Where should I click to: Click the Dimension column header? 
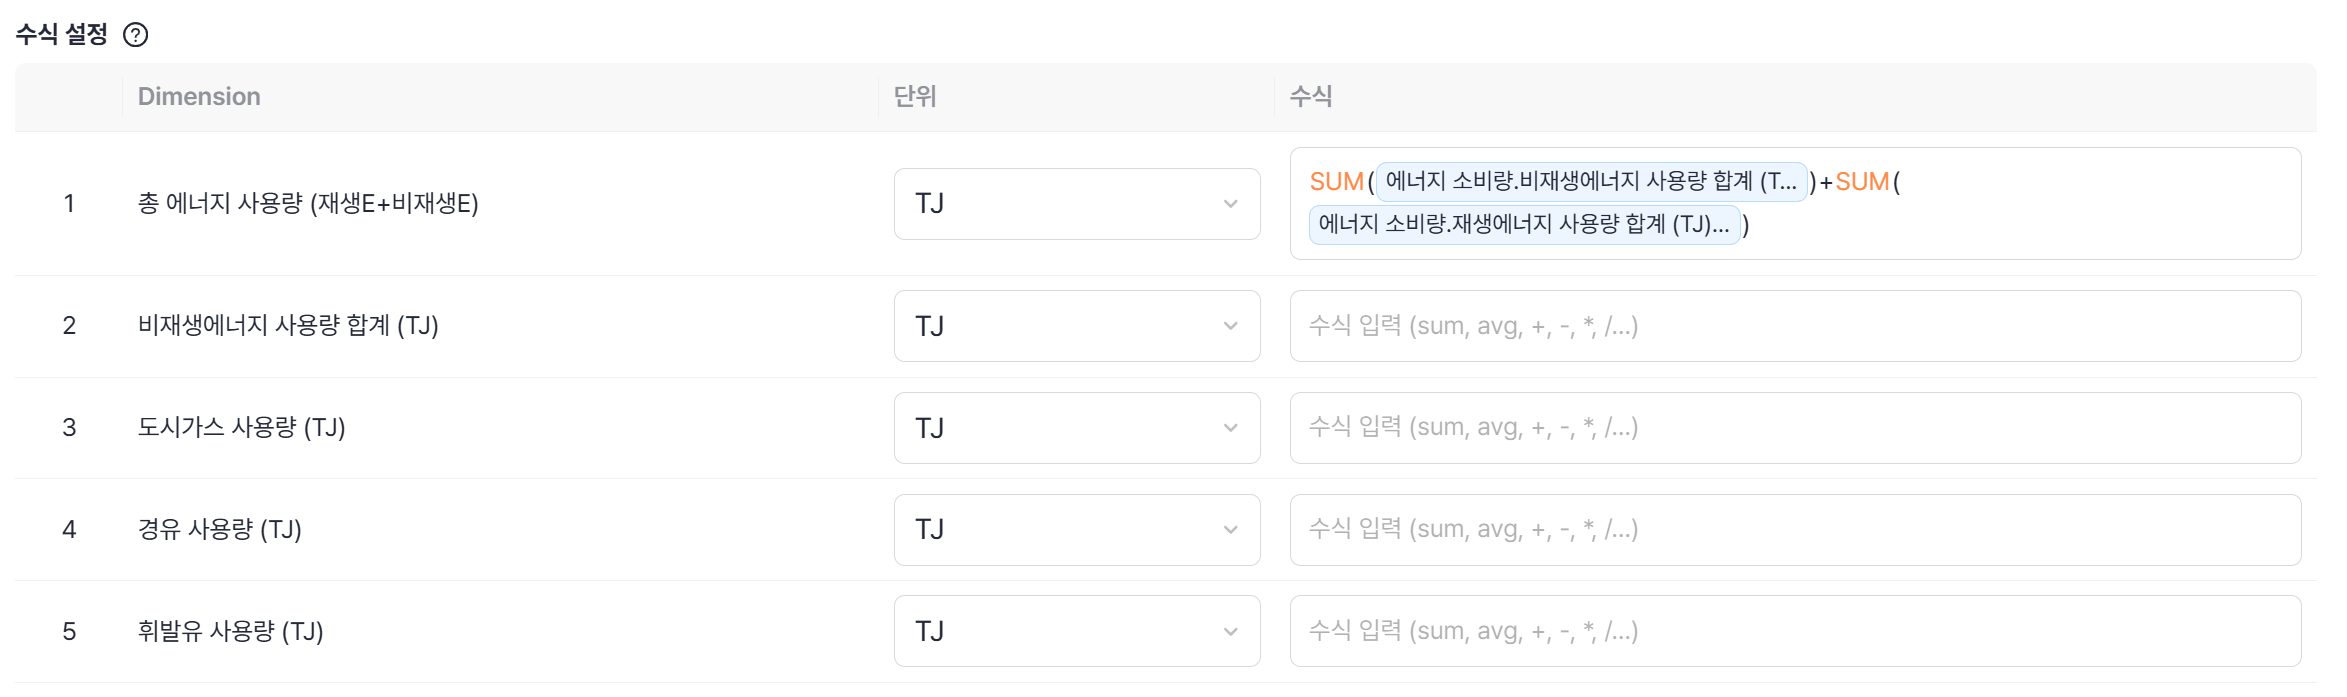coord(199,96)
